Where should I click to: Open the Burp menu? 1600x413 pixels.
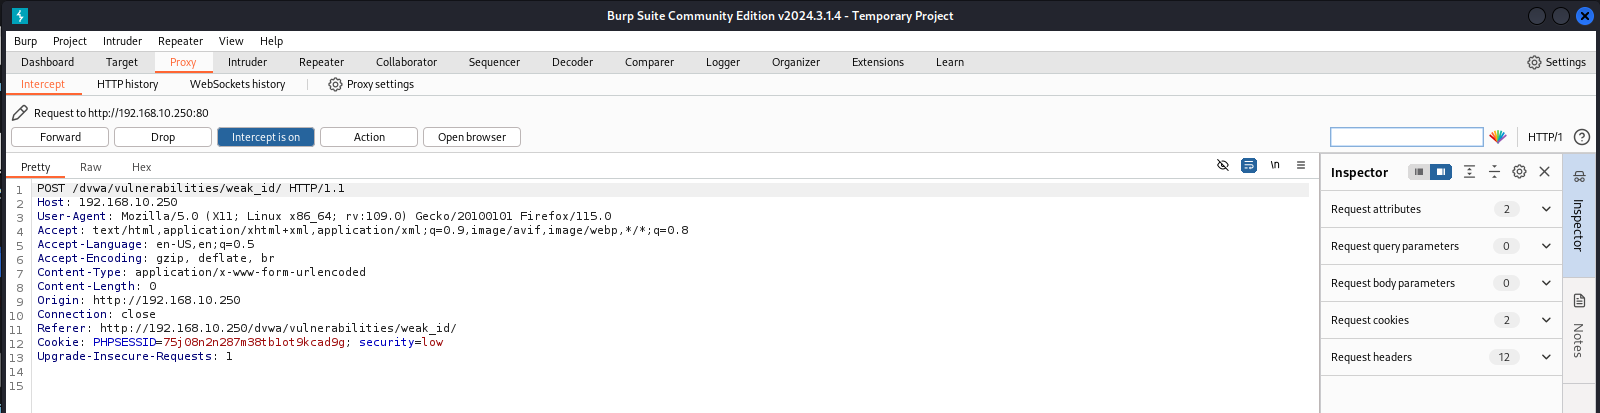[26, 41]
